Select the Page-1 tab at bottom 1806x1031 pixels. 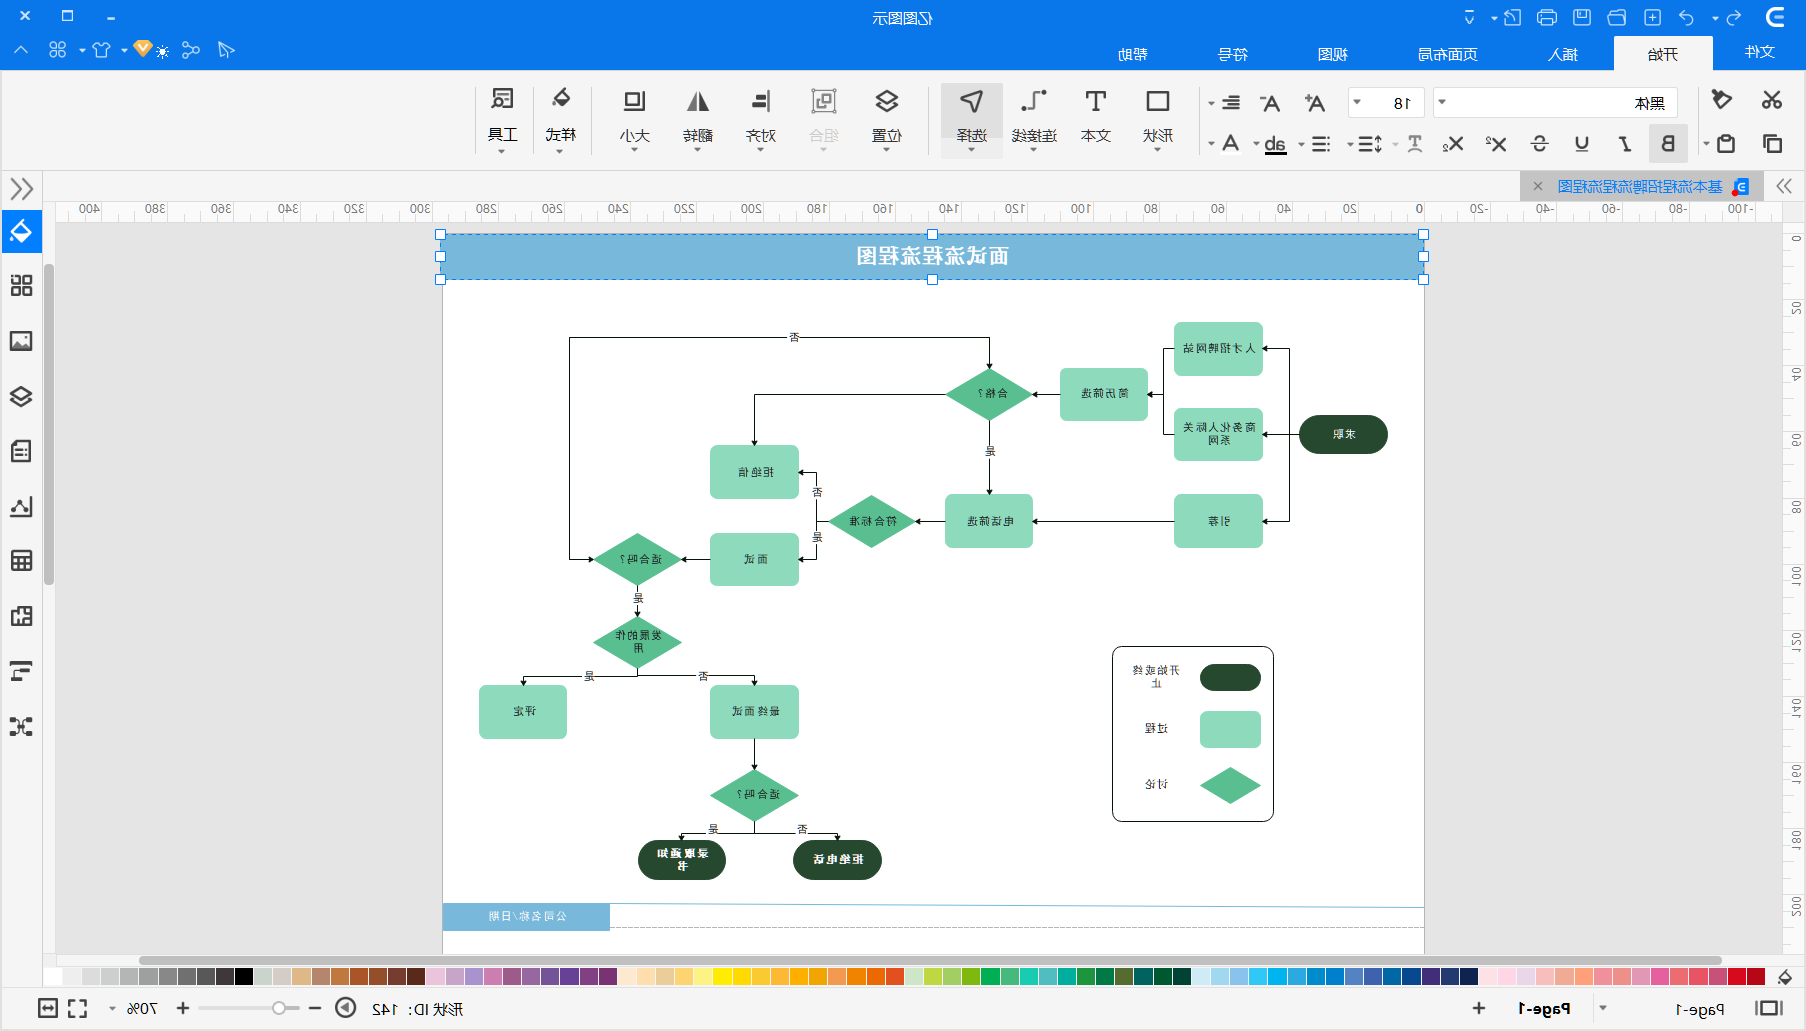tap(1544, 1008)
